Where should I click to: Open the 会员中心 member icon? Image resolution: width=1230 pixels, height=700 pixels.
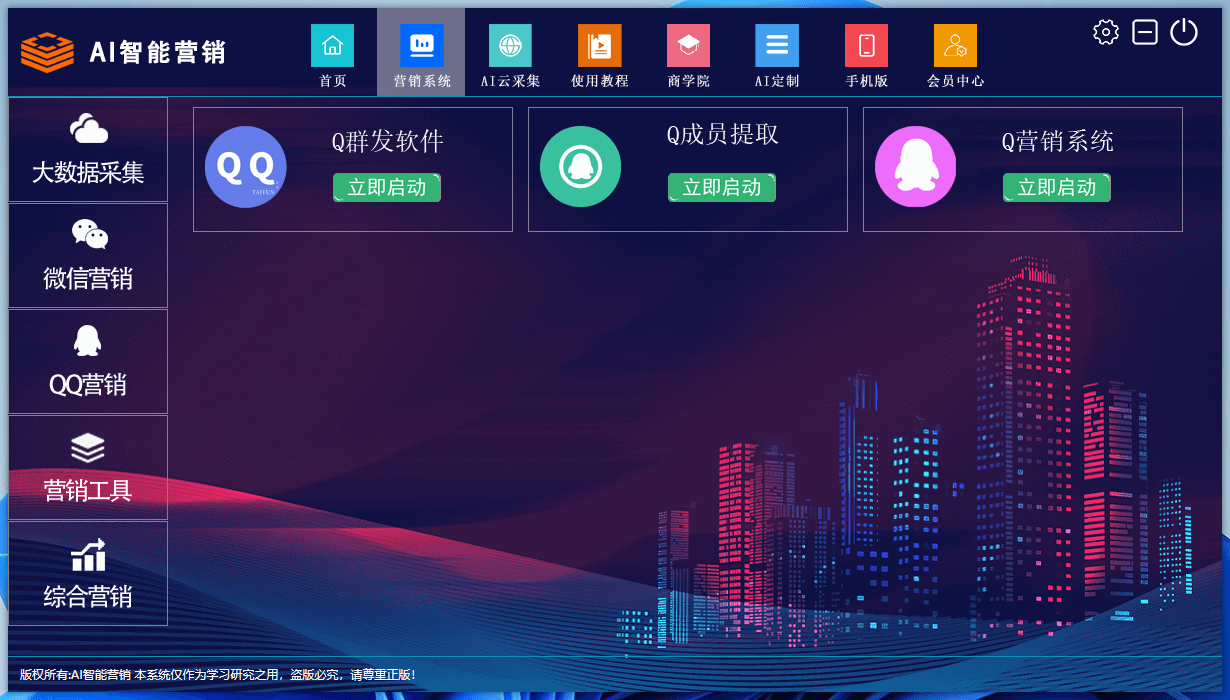tap(955, 45)
